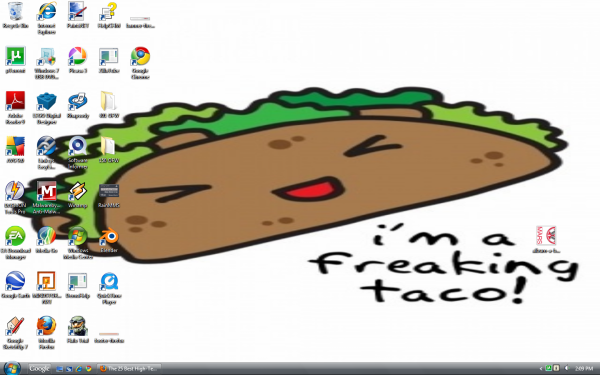Launch the Google Earth shortcut

(15, 285)
